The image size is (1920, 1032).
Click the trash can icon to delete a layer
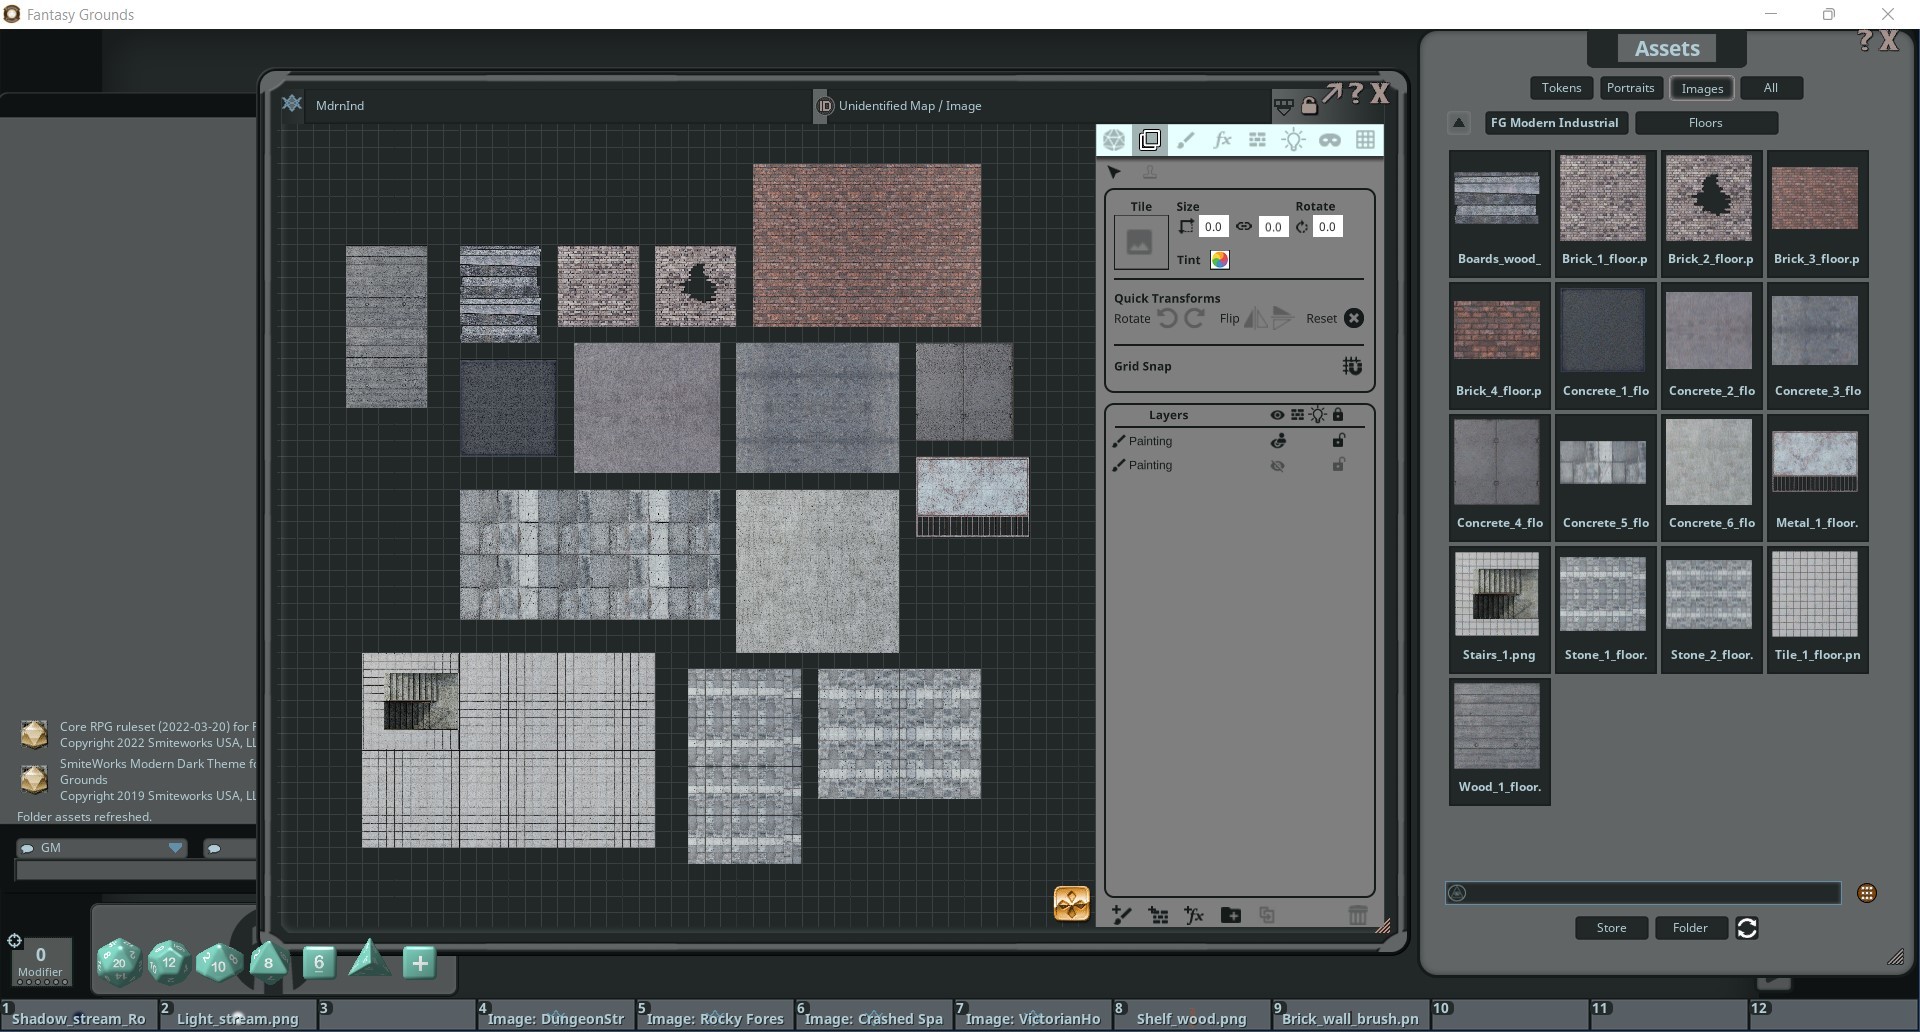pos(1357,915)
